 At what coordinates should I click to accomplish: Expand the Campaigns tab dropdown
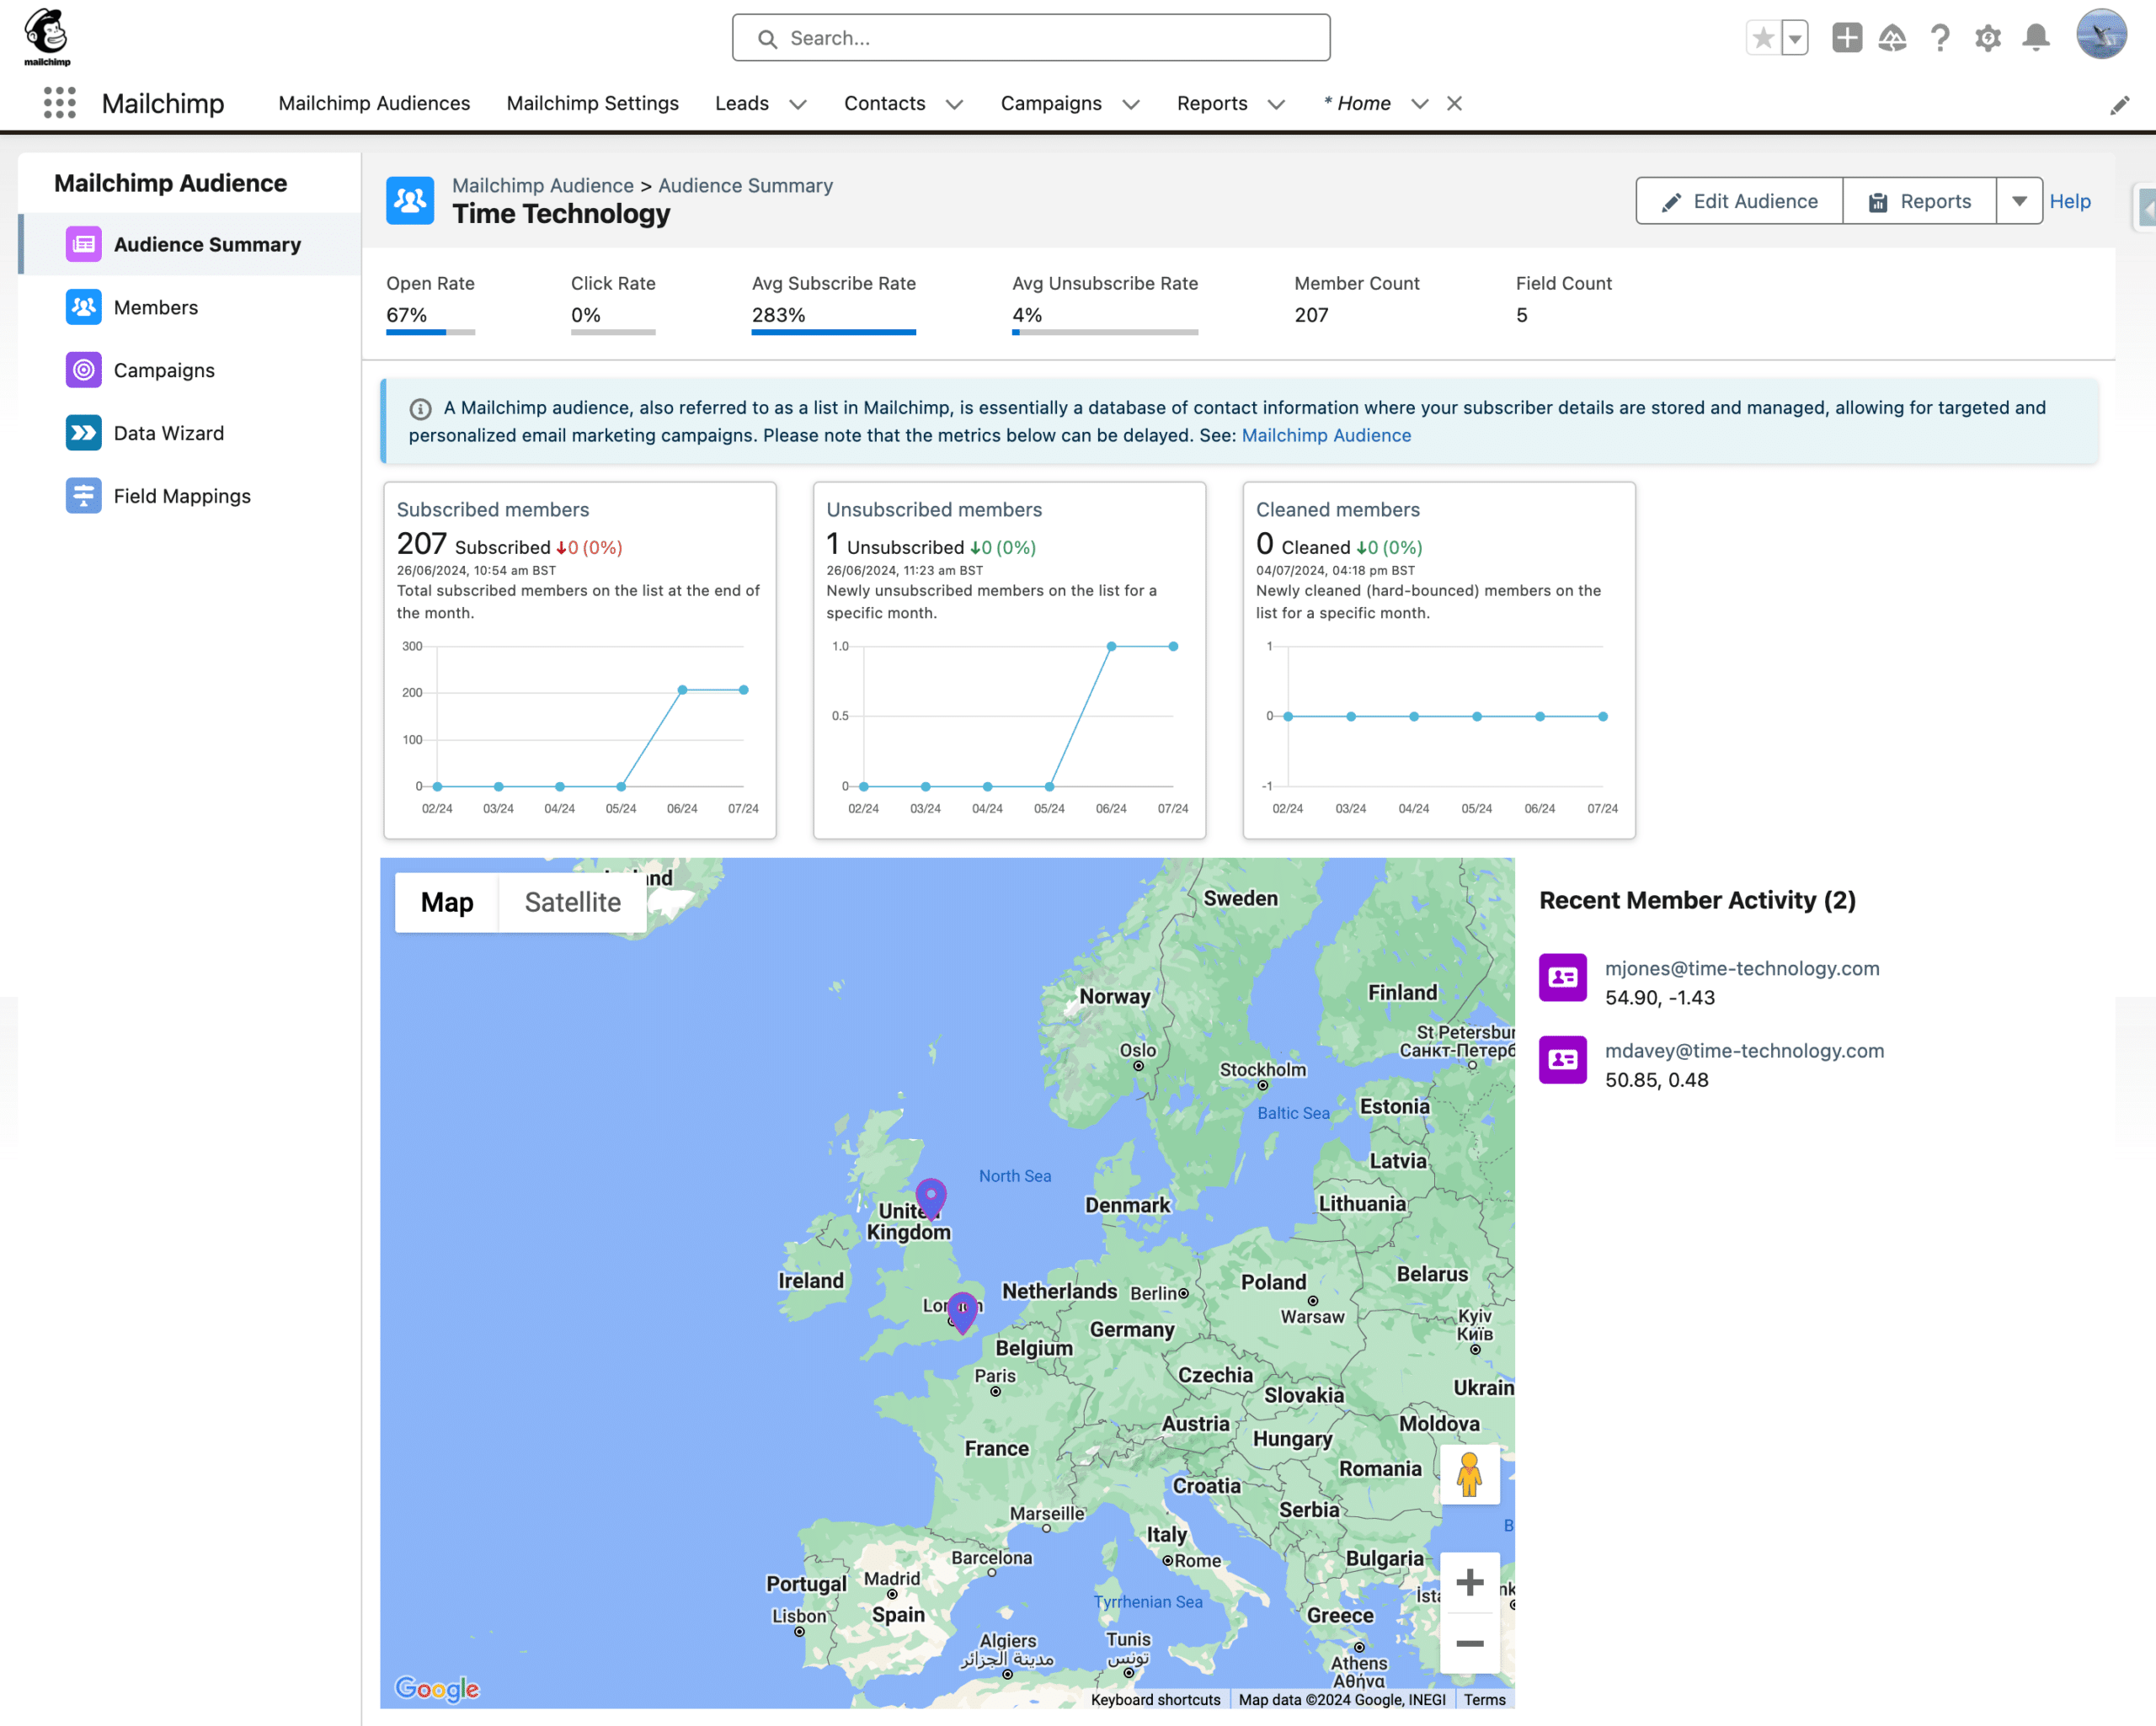1131,104
